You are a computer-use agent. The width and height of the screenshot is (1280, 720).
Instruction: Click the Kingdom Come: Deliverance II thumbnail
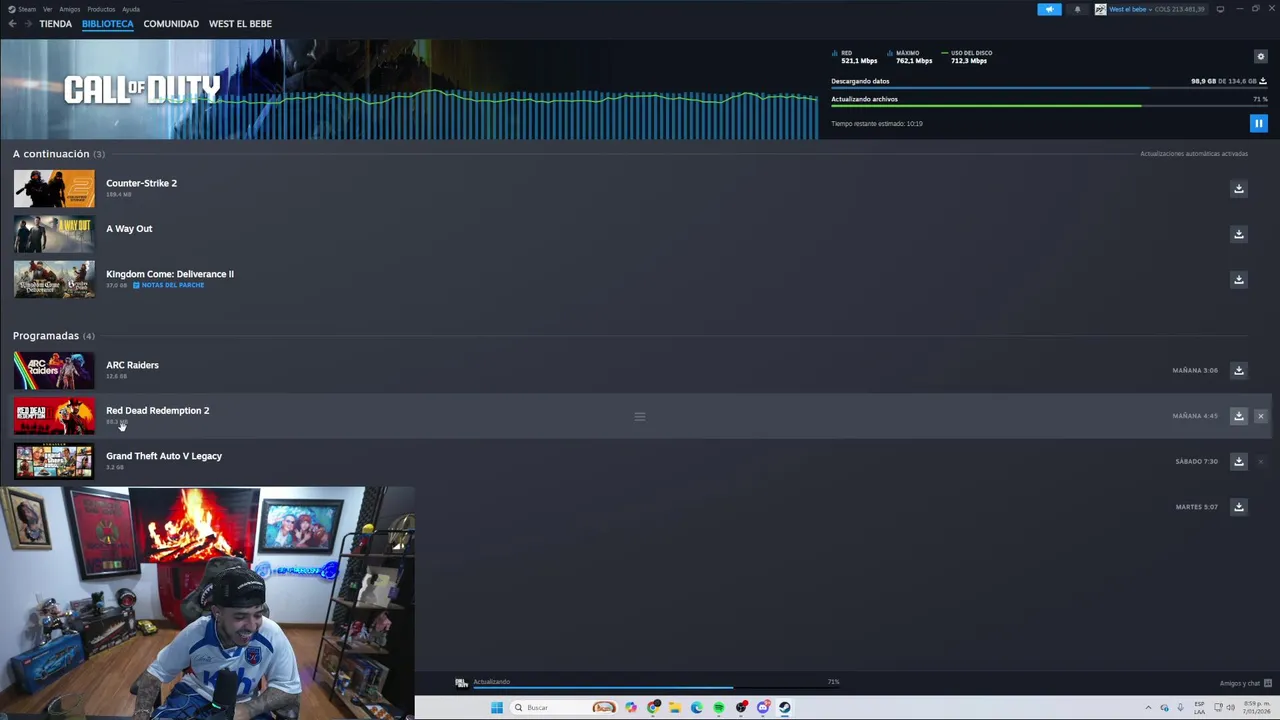[54, 279]
